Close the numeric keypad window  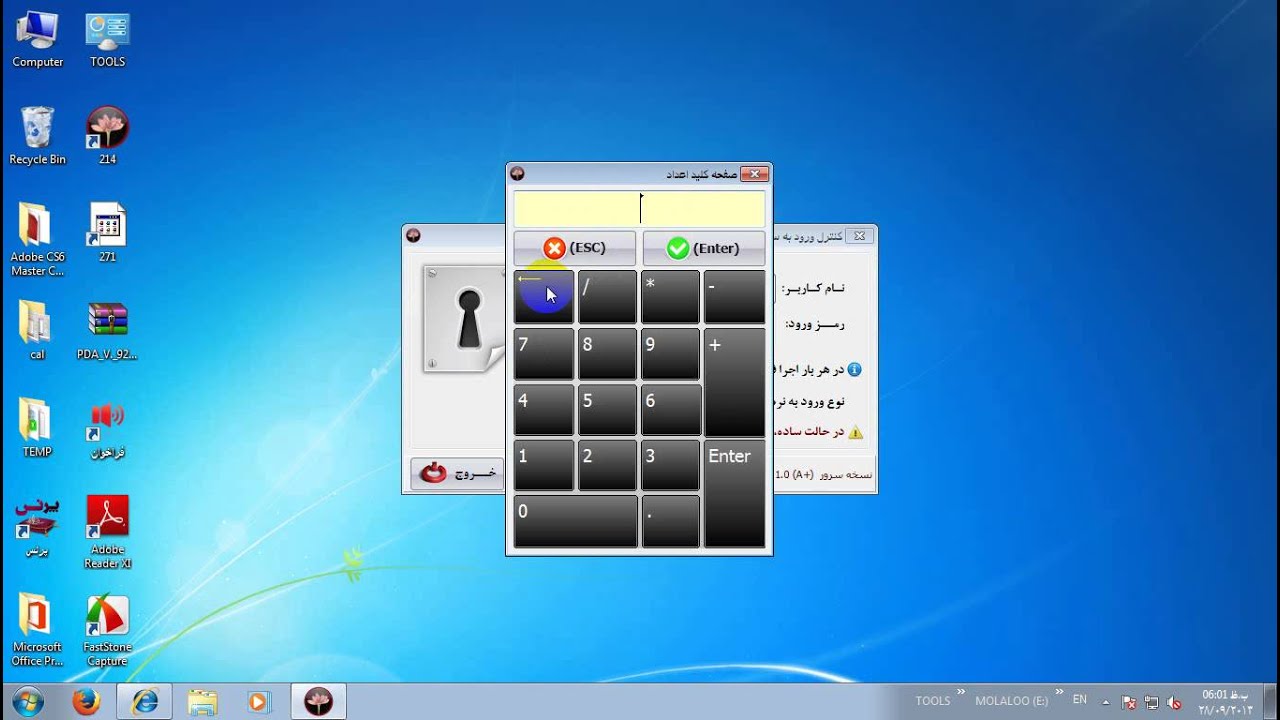(754, 174)
